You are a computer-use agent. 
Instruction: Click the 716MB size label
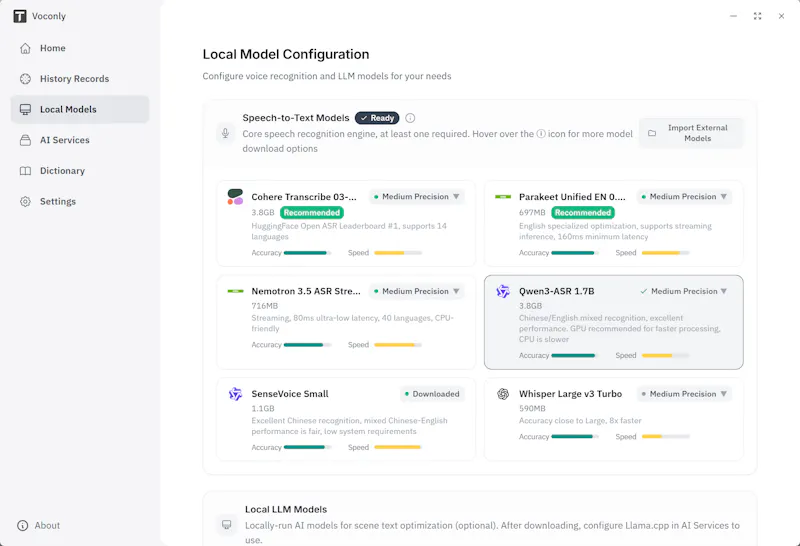264,306
